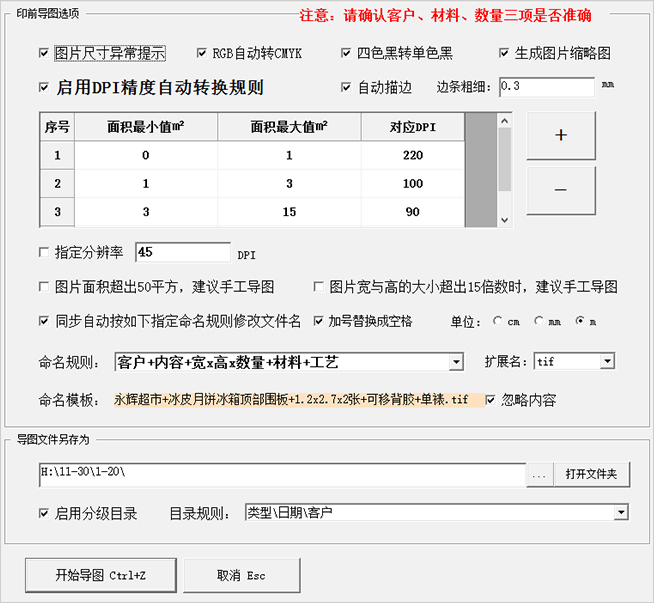Click the browse "..." button beside export path

click(x=538, y=474)
